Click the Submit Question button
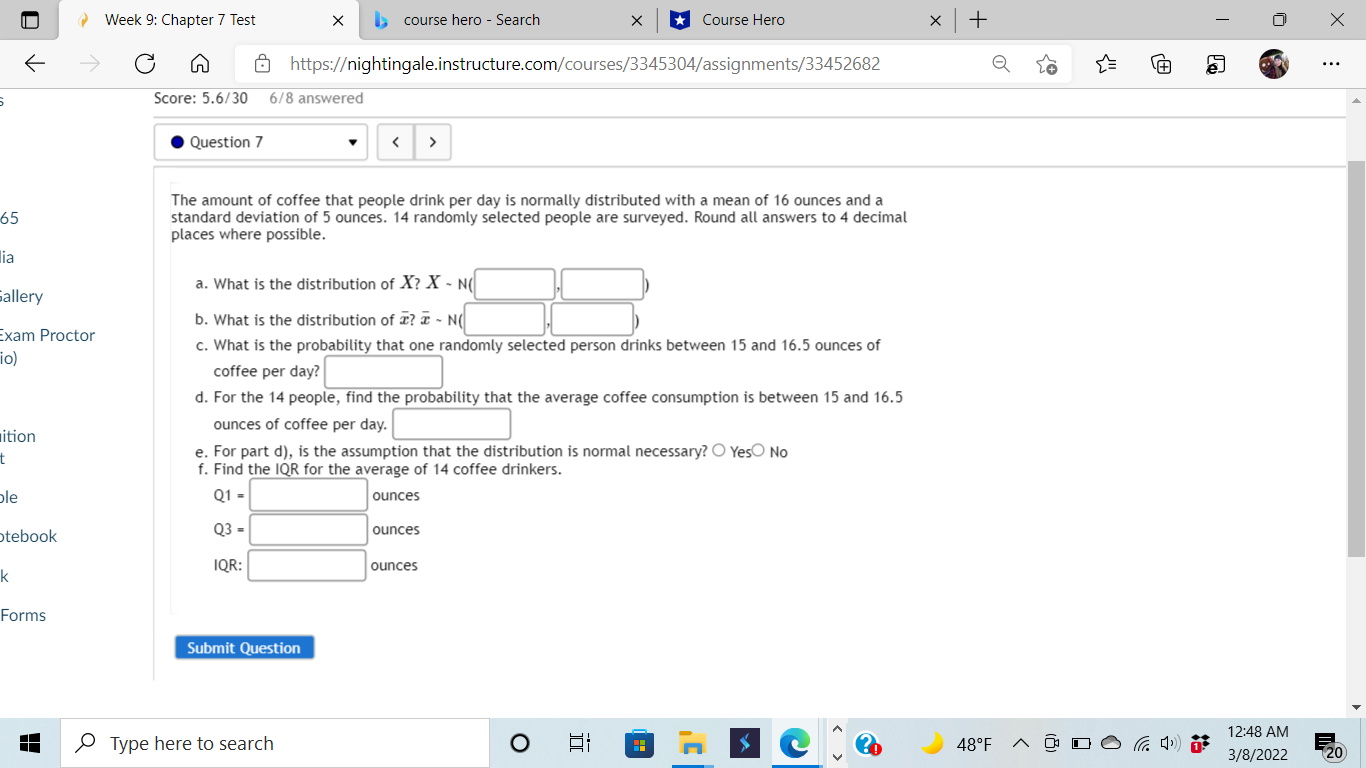 [x=244, y=647]
